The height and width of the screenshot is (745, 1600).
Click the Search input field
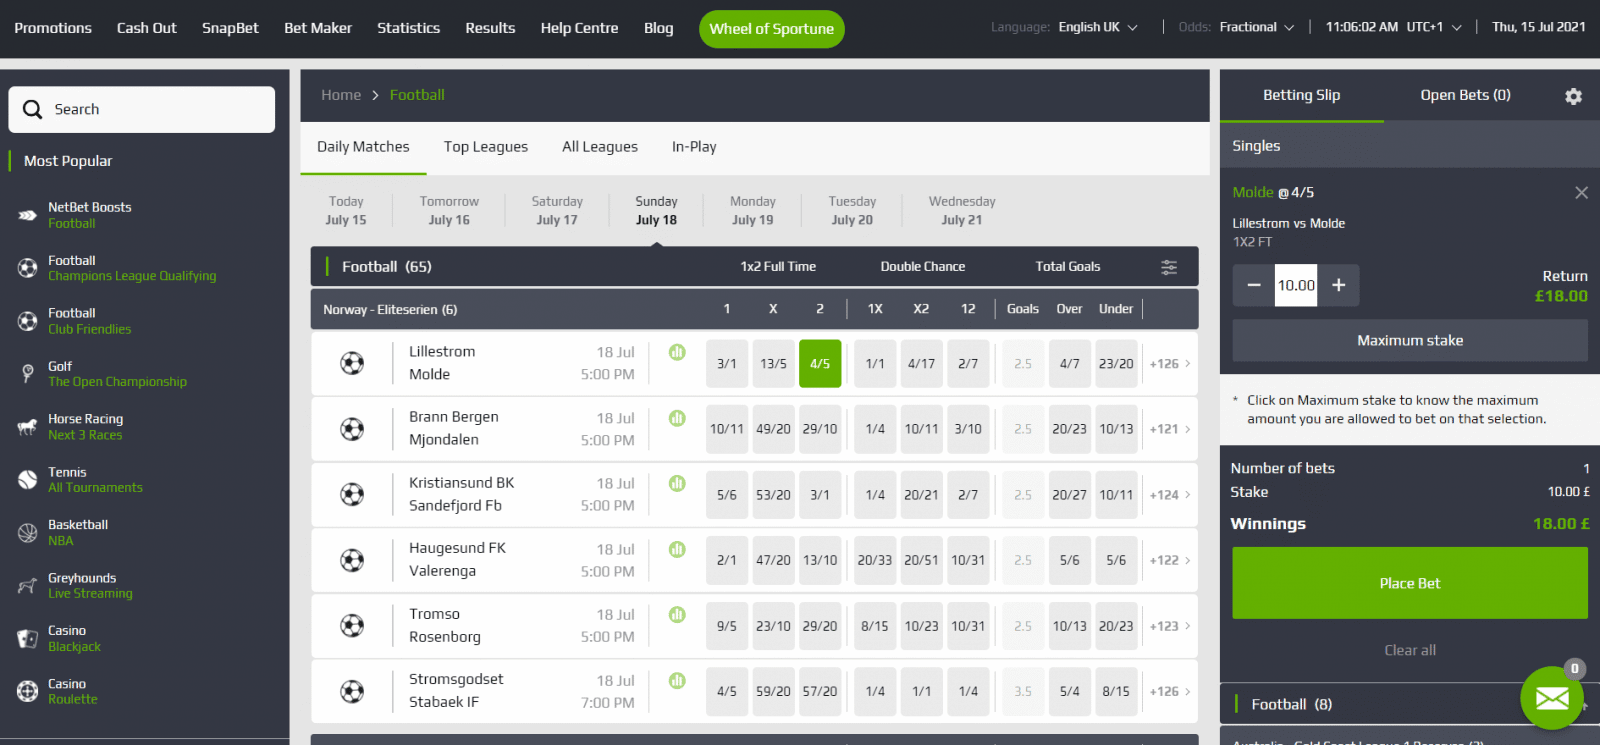pyautogui.click(x=142, y=109)
